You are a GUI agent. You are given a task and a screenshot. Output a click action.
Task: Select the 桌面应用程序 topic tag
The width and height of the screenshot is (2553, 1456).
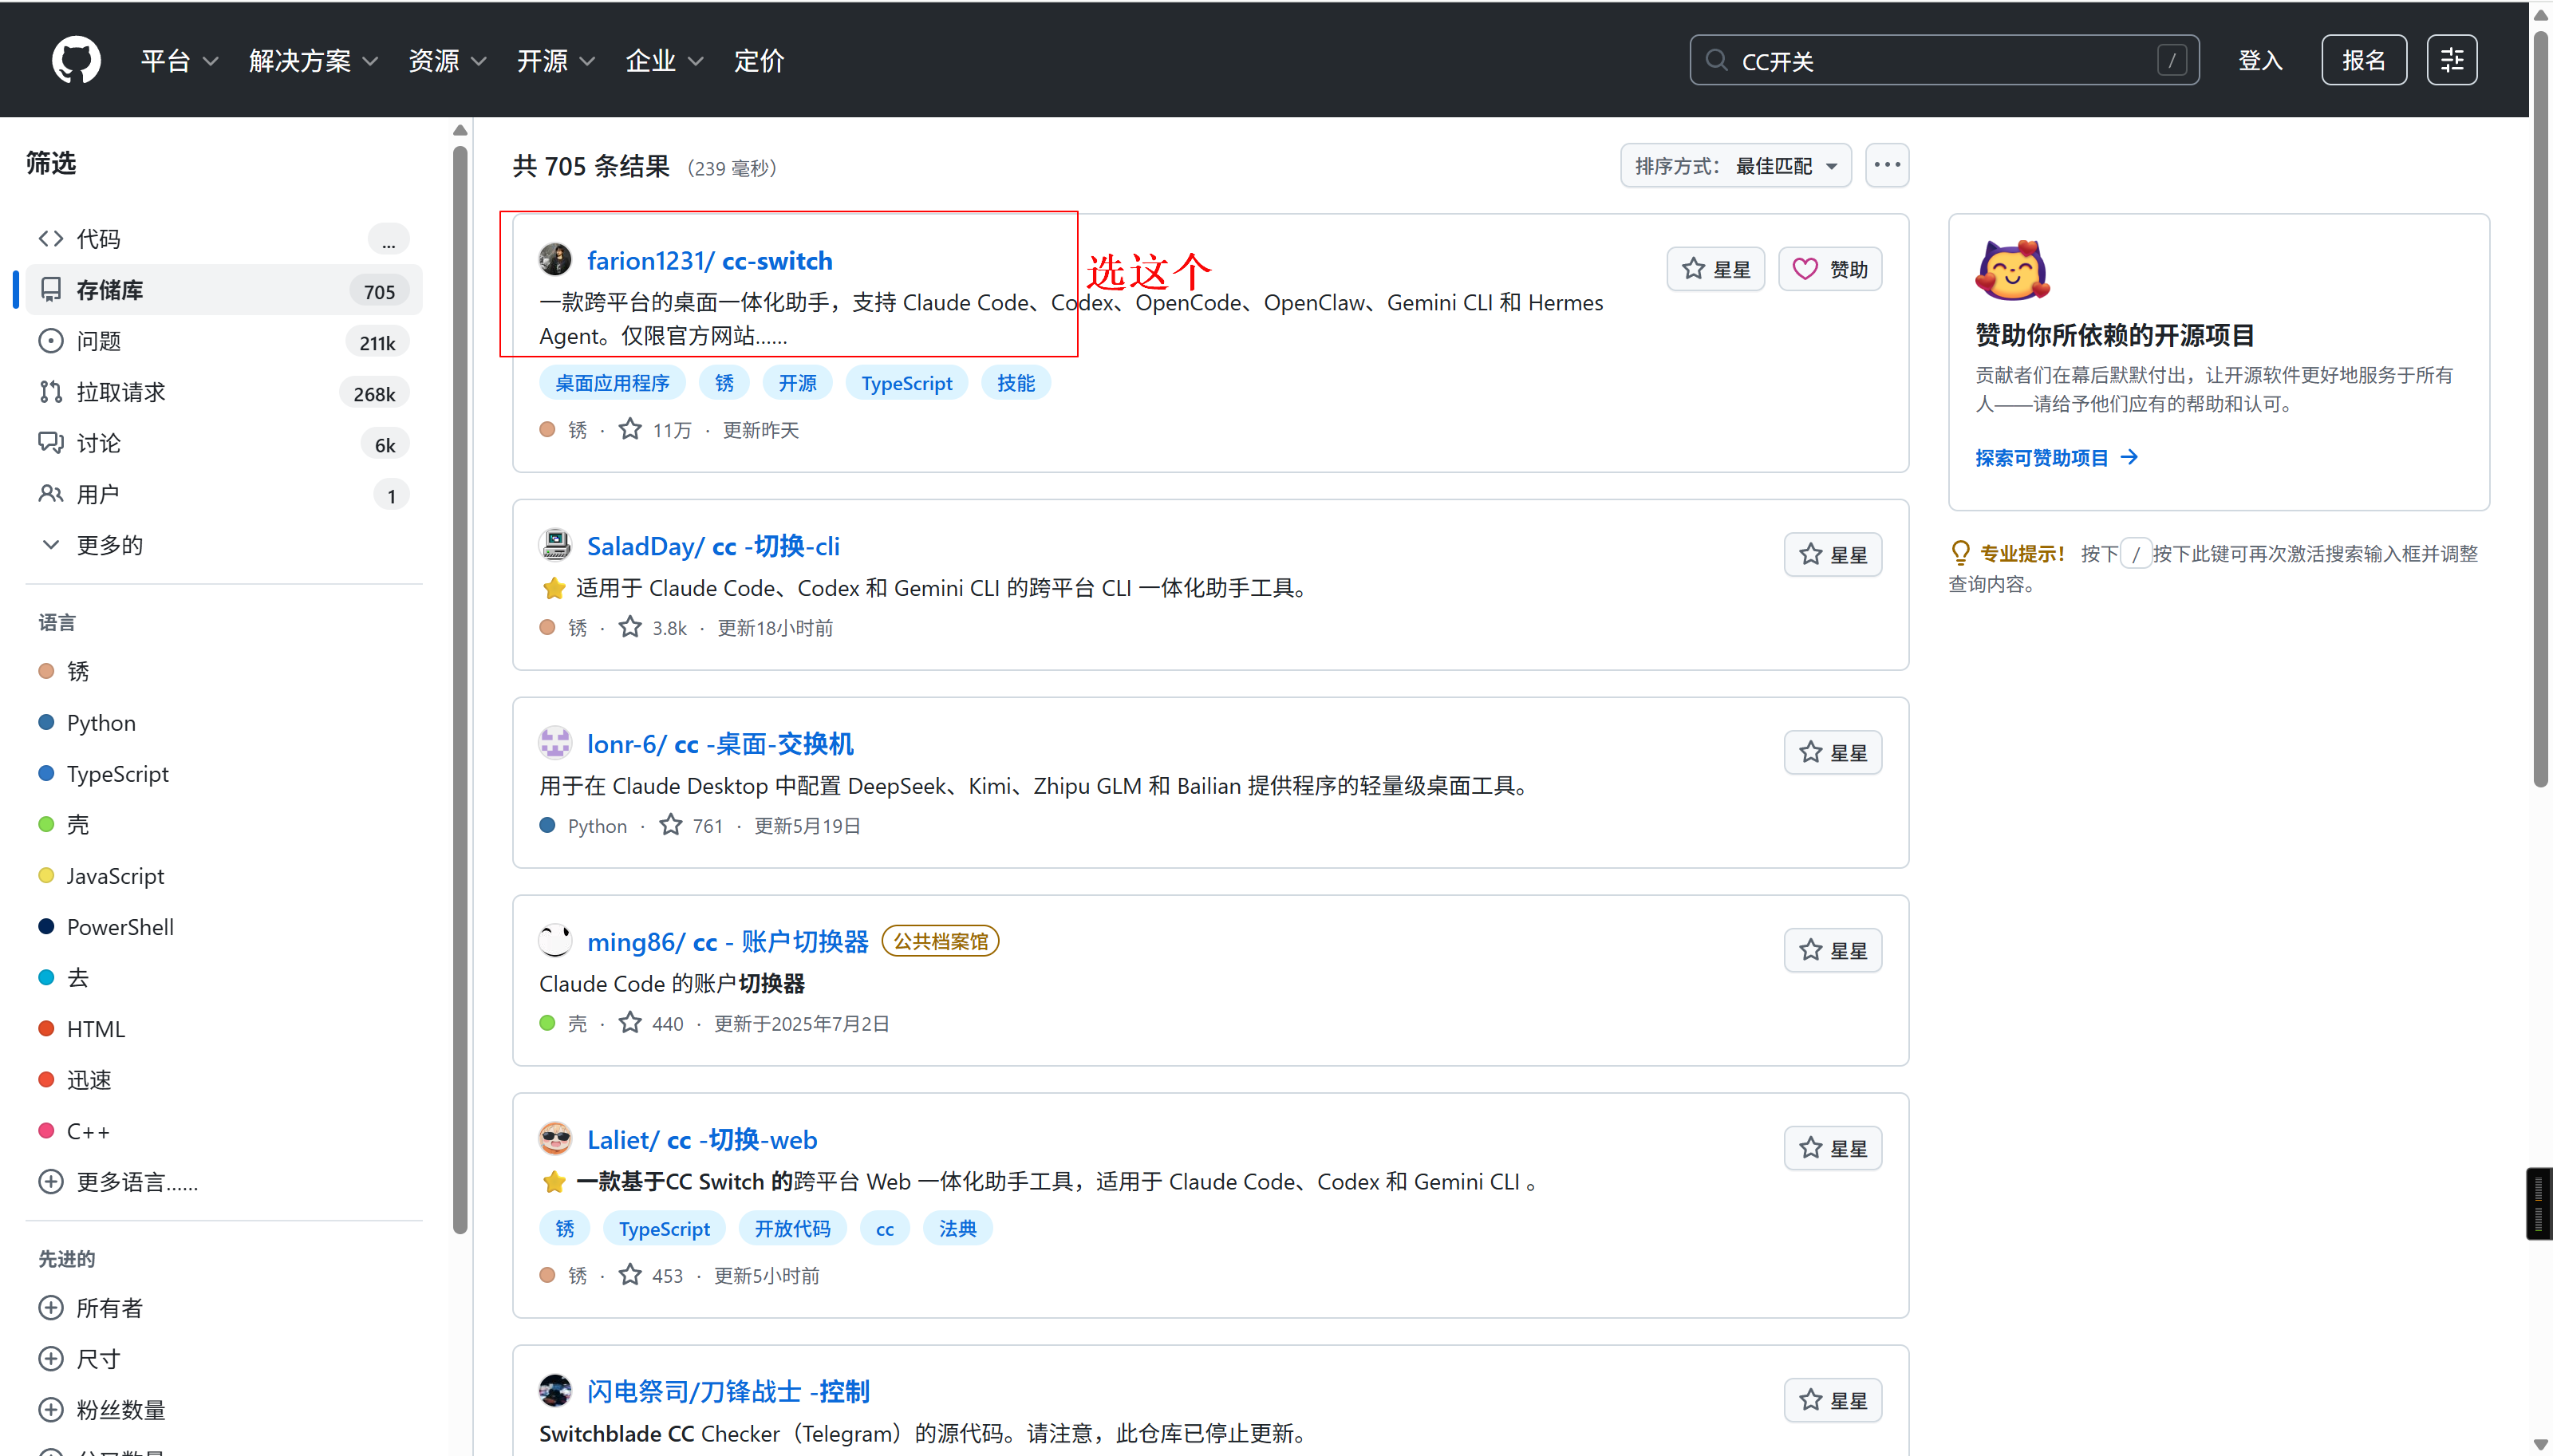(612, 383)
